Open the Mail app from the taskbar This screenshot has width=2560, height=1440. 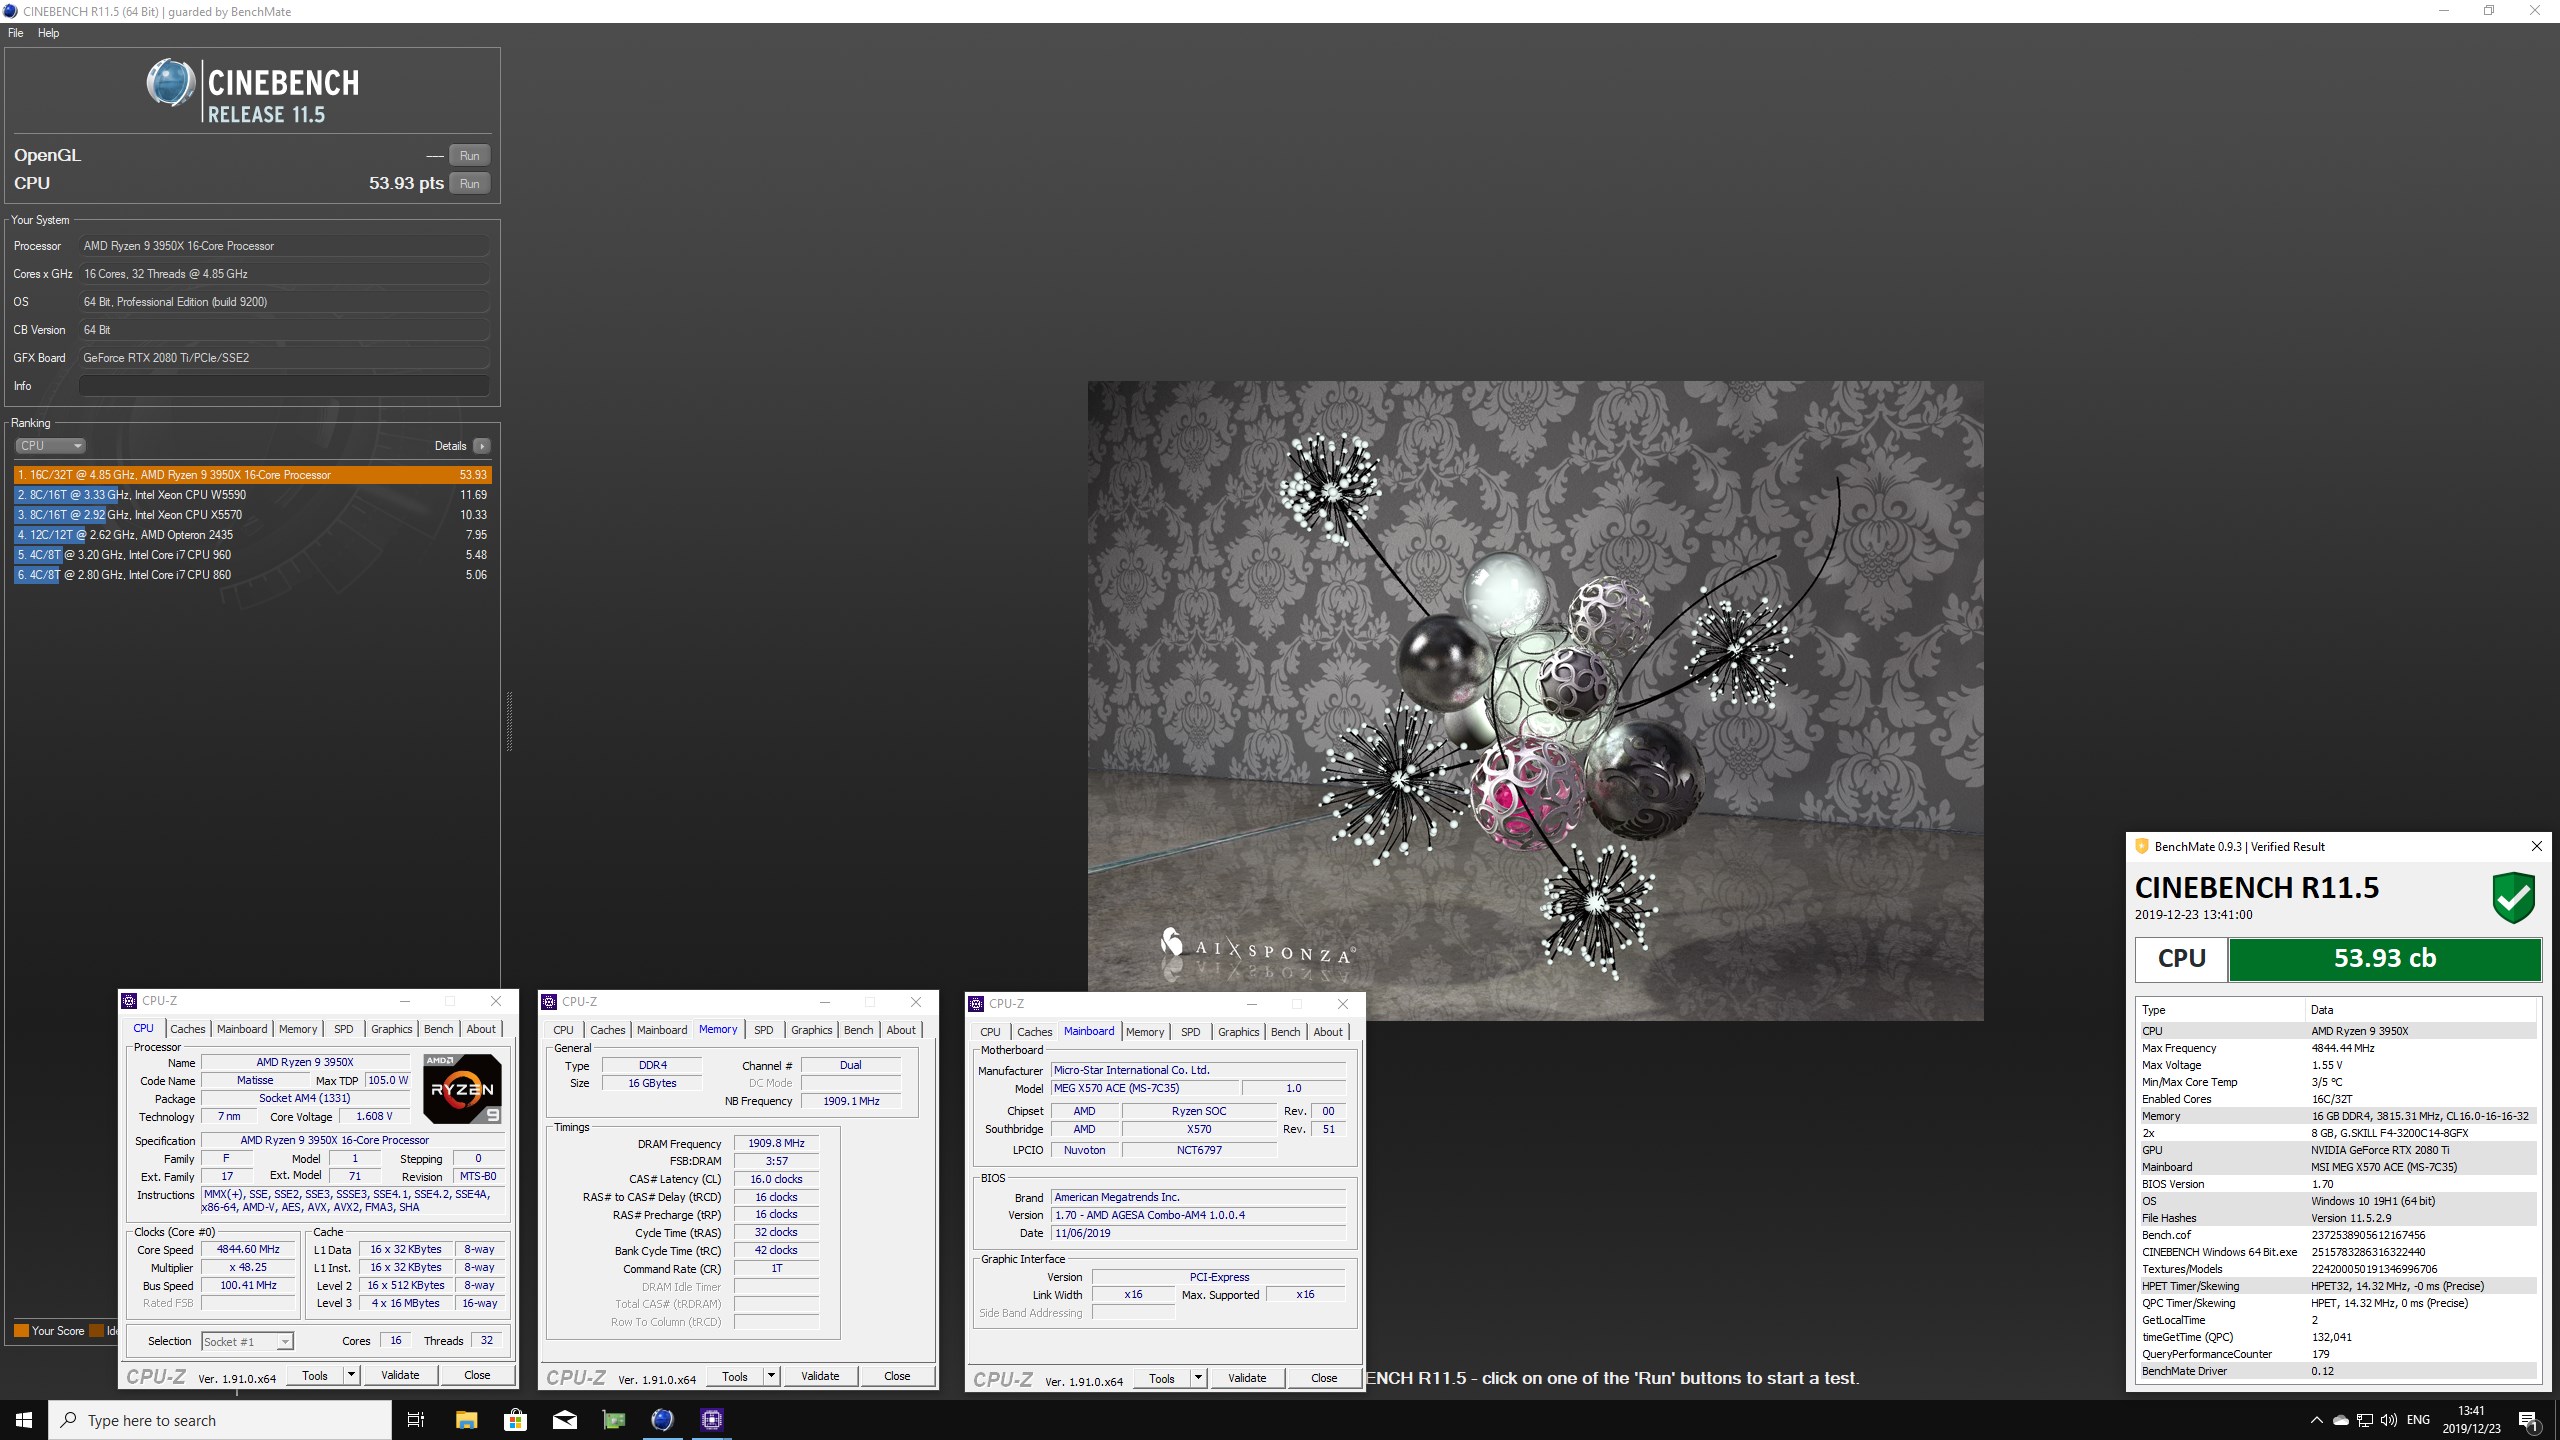[564, 1420]
